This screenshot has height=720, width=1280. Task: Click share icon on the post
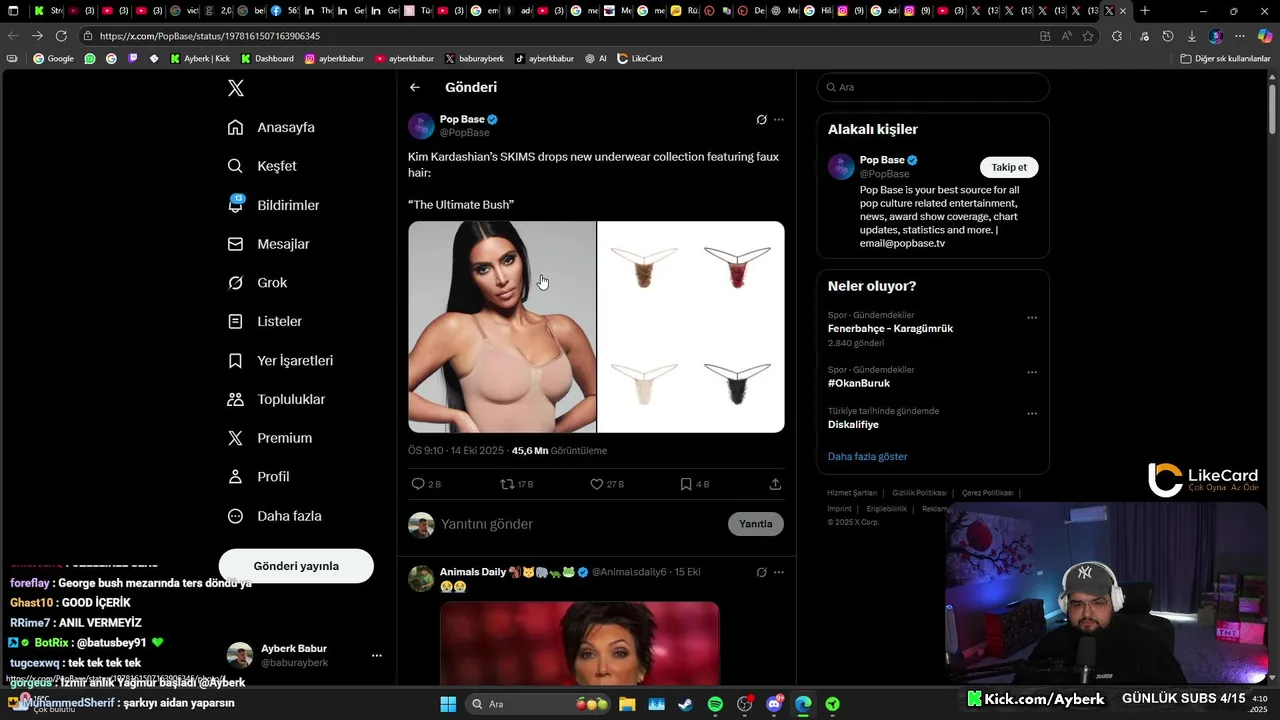[x=775, y=484]
